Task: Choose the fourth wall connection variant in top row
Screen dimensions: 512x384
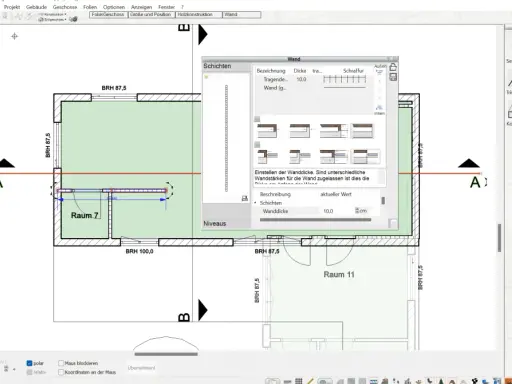Action: click(x=363, y=131)
